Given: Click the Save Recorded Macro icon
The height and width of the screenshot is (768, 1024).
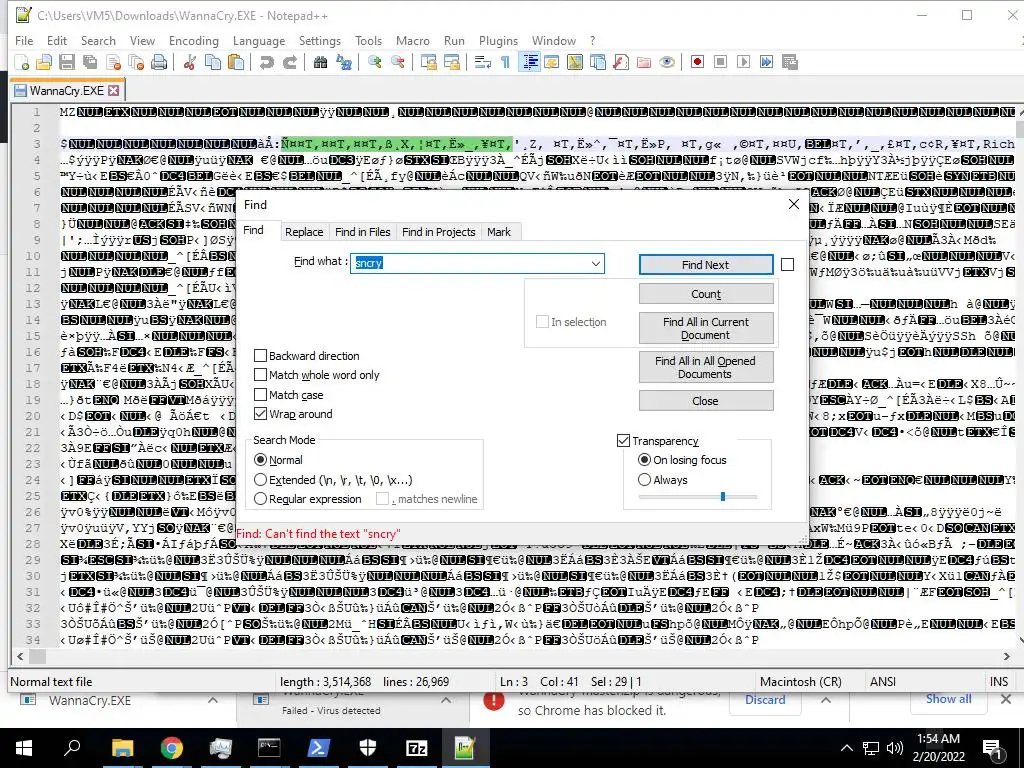Looking at the screenshot, I should [790, 62].
